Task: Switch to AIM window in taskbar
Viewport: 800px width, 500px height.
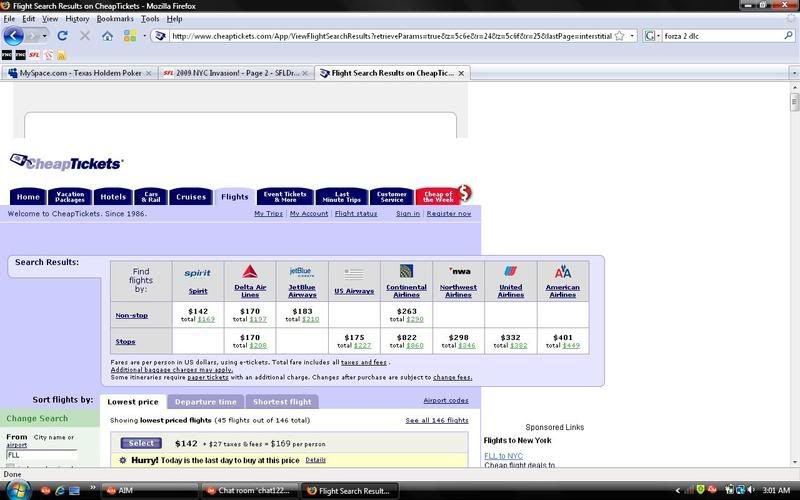Action: click(x=149, y=491)
